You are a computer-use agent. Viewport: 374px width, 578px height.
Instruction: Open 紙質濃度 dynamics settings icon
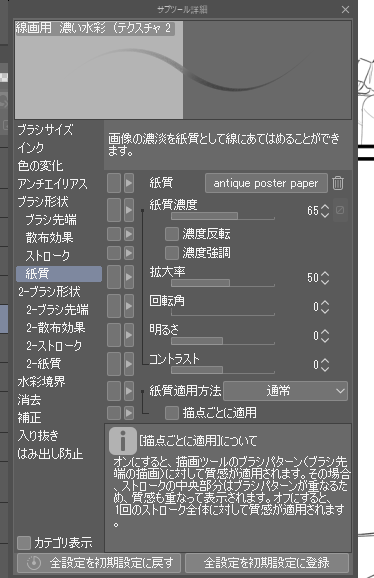click(340, 210)
